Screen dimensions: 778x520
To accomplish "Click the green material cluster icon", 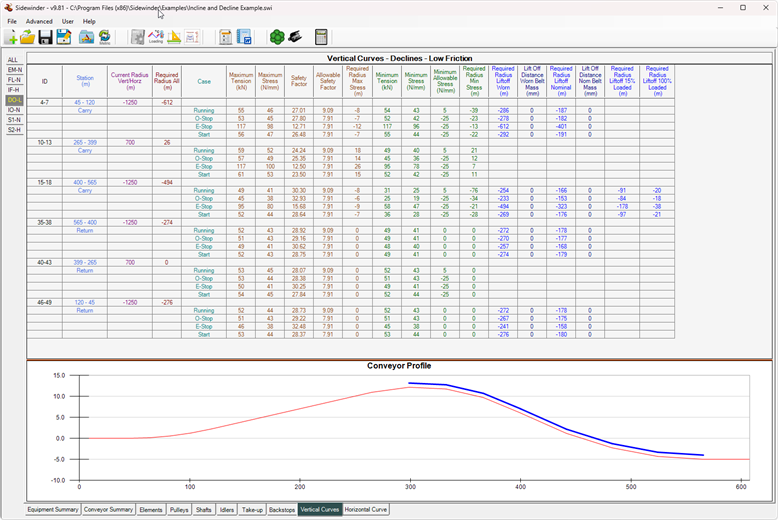I will click(x=277, y=37).
